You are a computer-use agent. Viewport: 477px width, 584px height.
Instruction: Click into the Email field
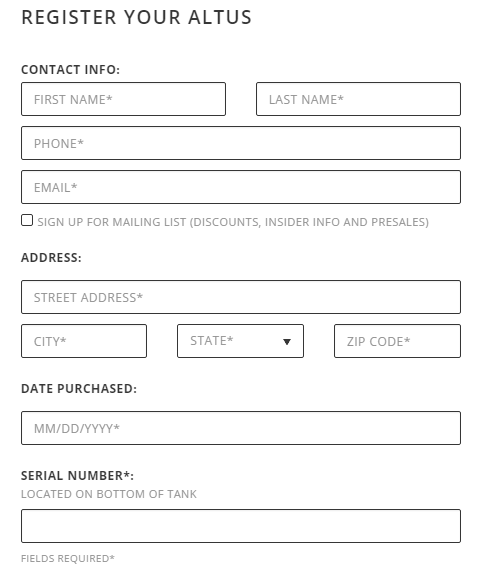click(x=241, y=187)
